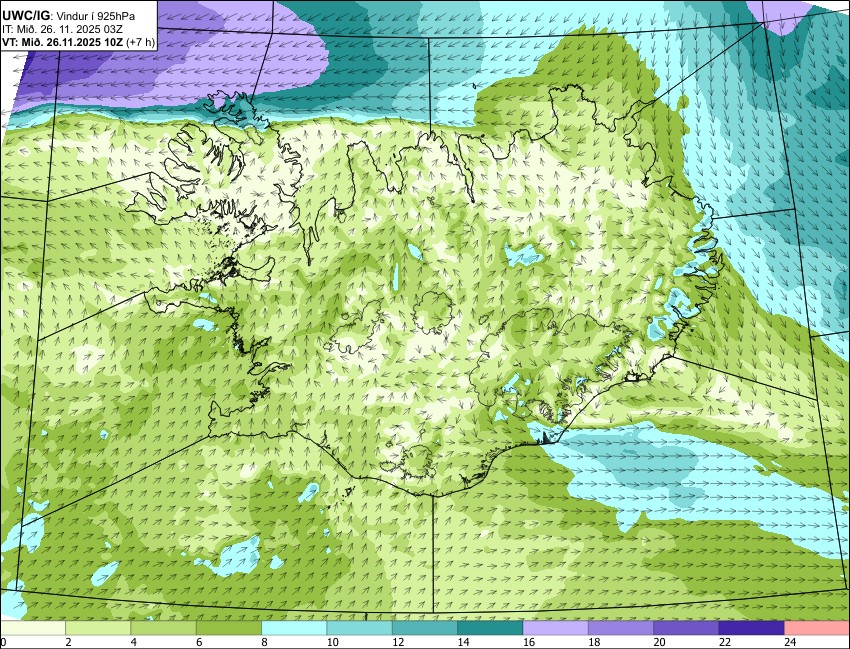Click the legend scale label '18'
Screen dimensions: 850x649
point(594,642)
